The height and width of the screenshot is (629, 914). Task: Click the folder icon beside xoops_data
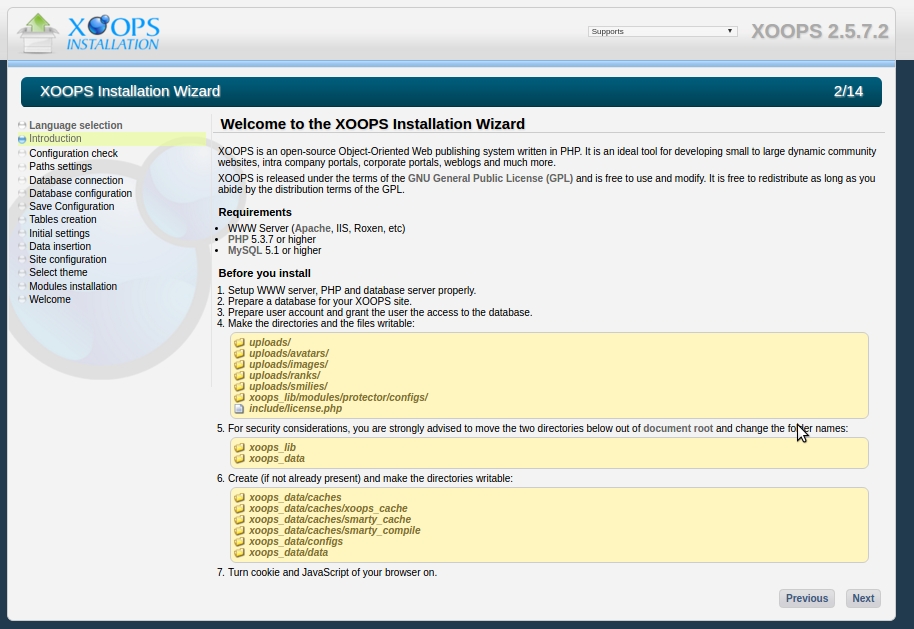coord(239,459)
